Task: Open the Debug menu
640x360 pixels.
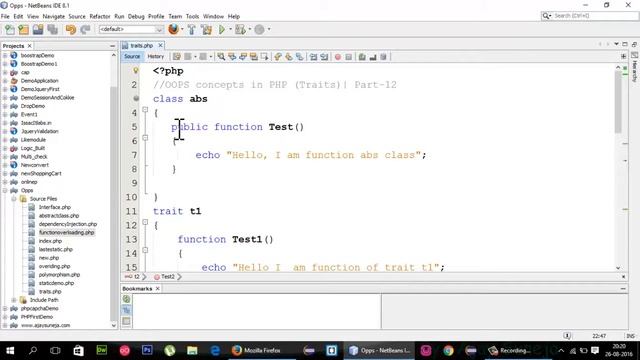Action: point(136,16)
